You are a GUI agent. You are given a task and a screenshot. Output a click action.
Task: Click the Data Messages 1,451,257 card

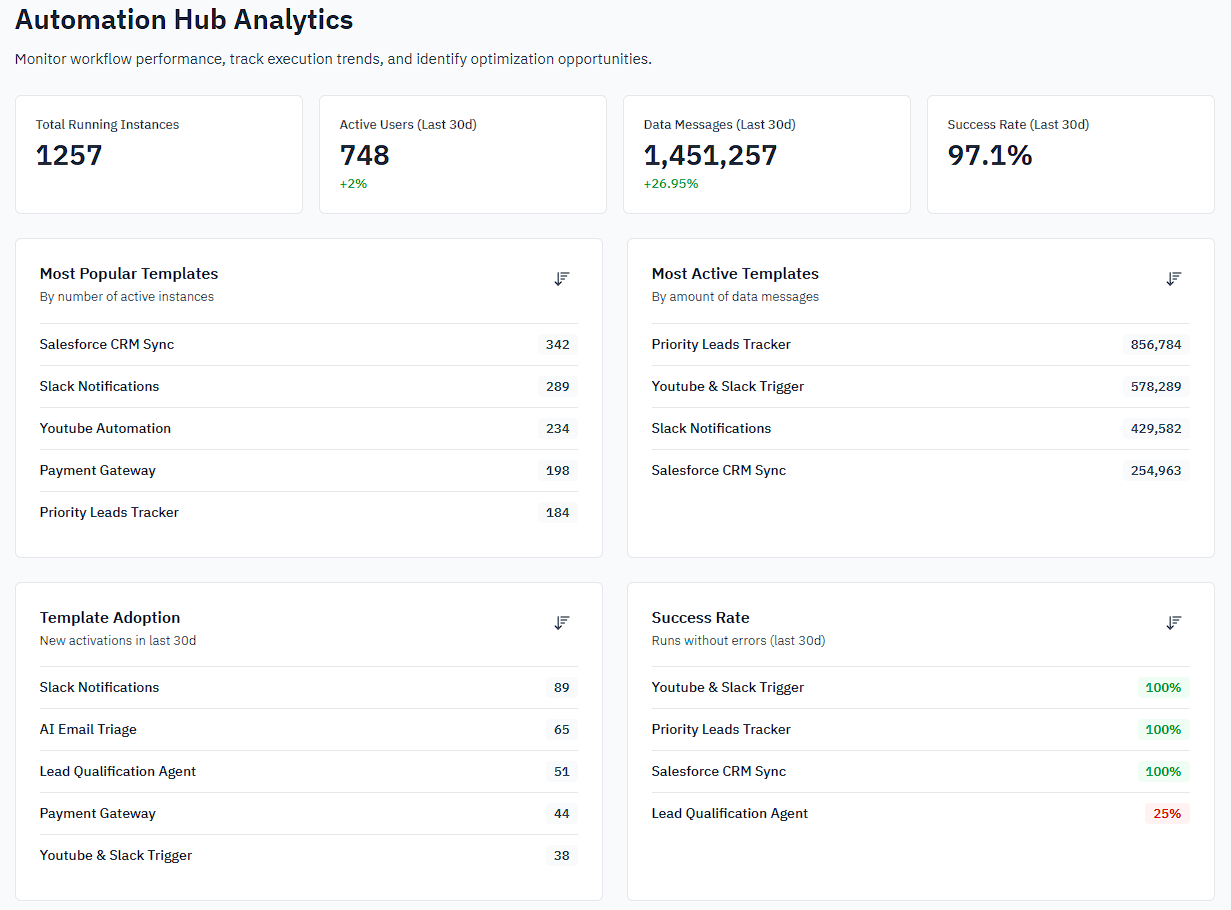[x=767, y=154]
